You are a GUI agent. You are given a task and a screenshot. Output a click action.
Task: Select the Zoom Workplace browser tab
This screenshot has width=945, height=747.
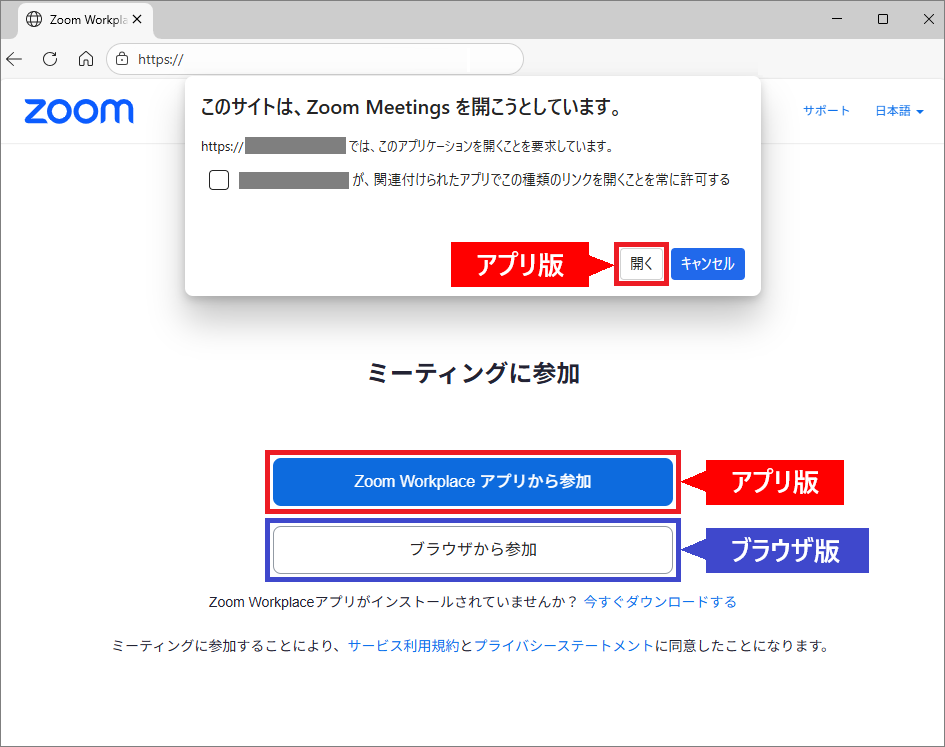tap(85, 18)
